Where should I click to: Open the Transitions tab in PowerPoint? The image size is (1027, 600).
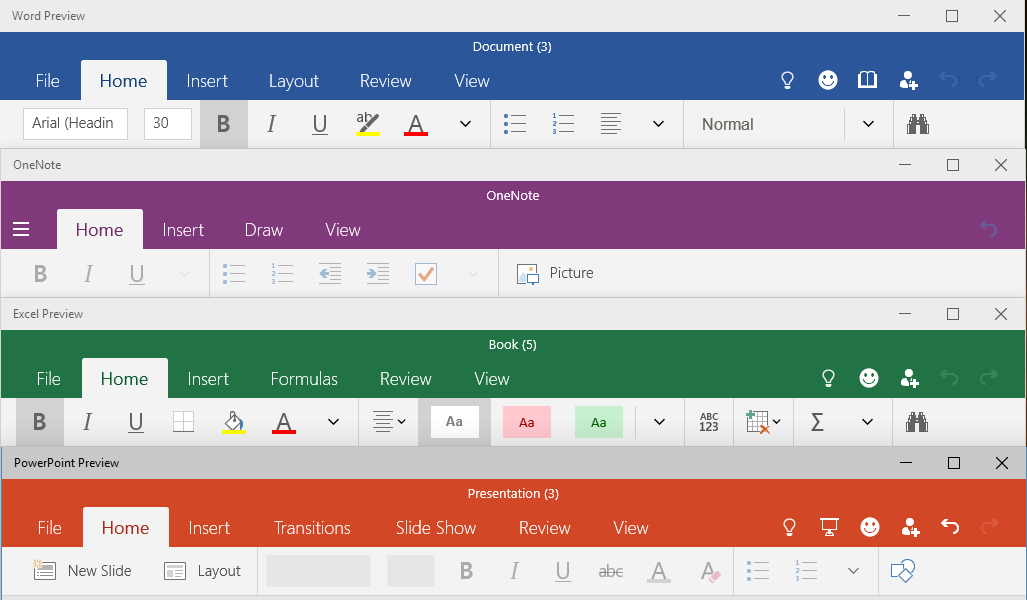coord(312,528)
